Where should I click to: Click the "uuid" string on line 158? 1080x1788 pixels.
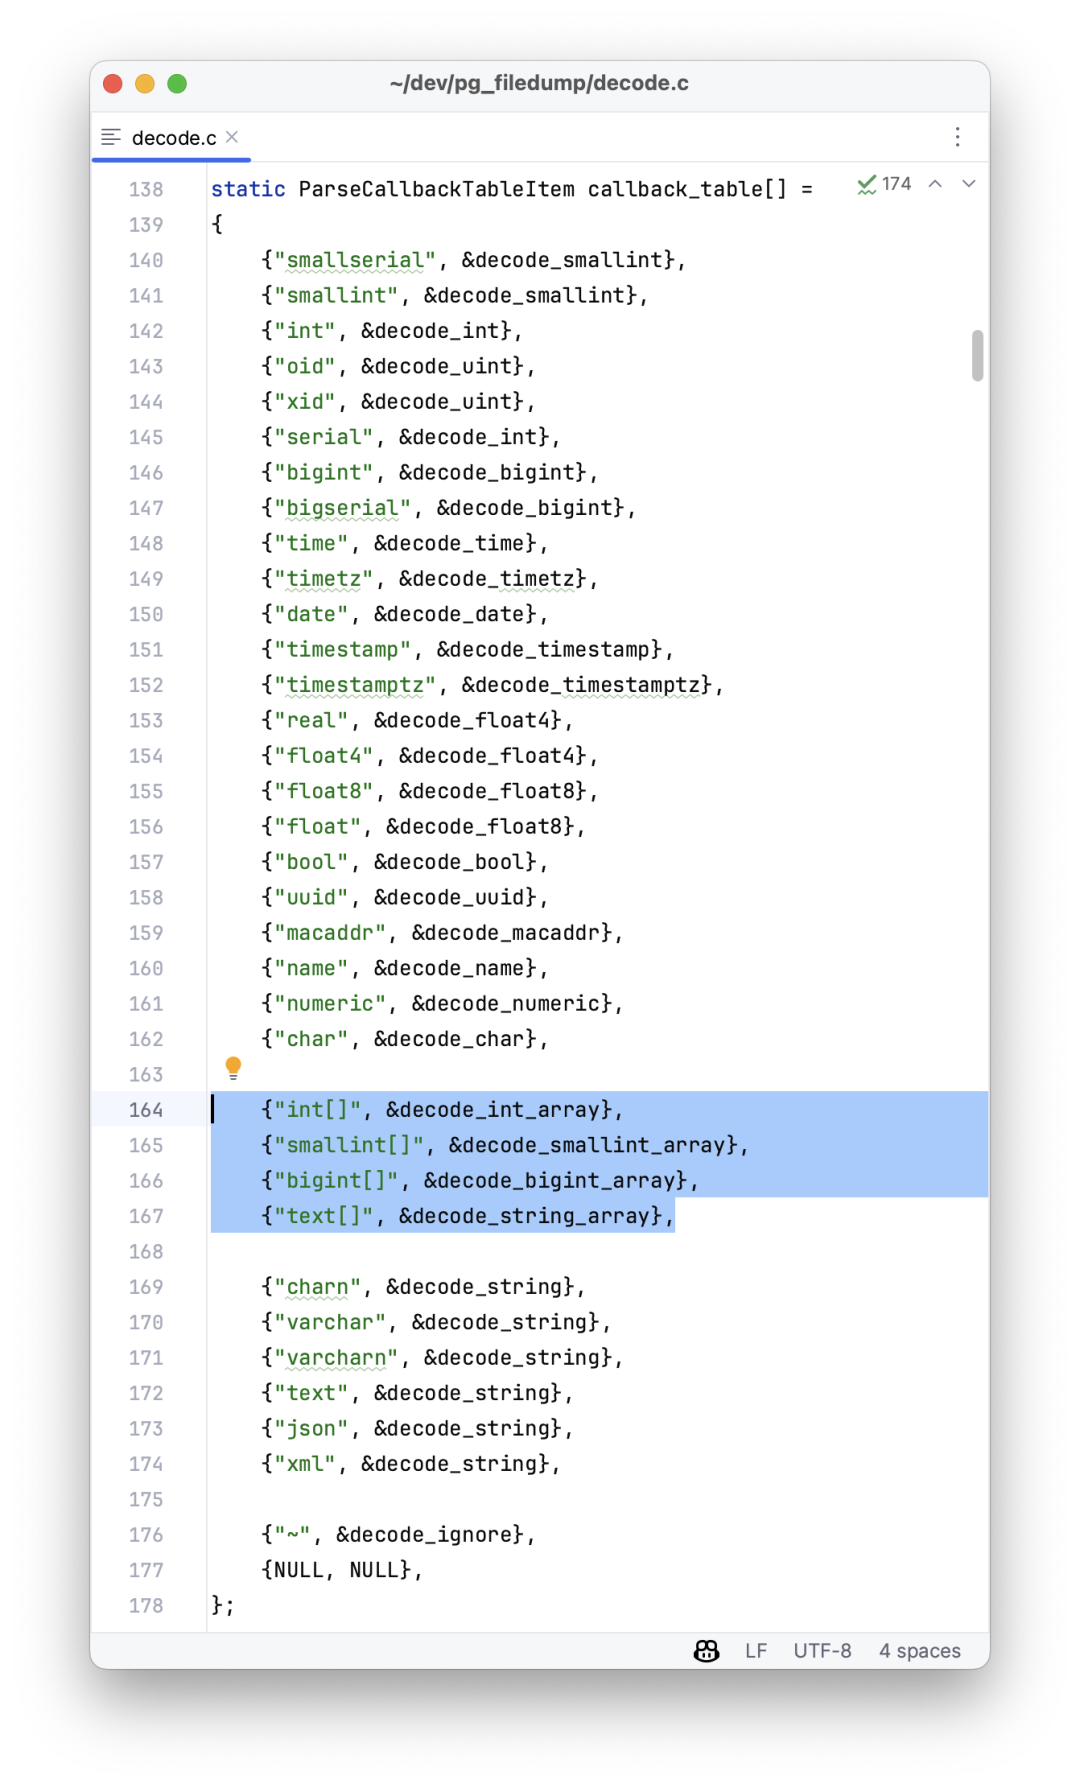pyautogui.click(x=312, y=898)
